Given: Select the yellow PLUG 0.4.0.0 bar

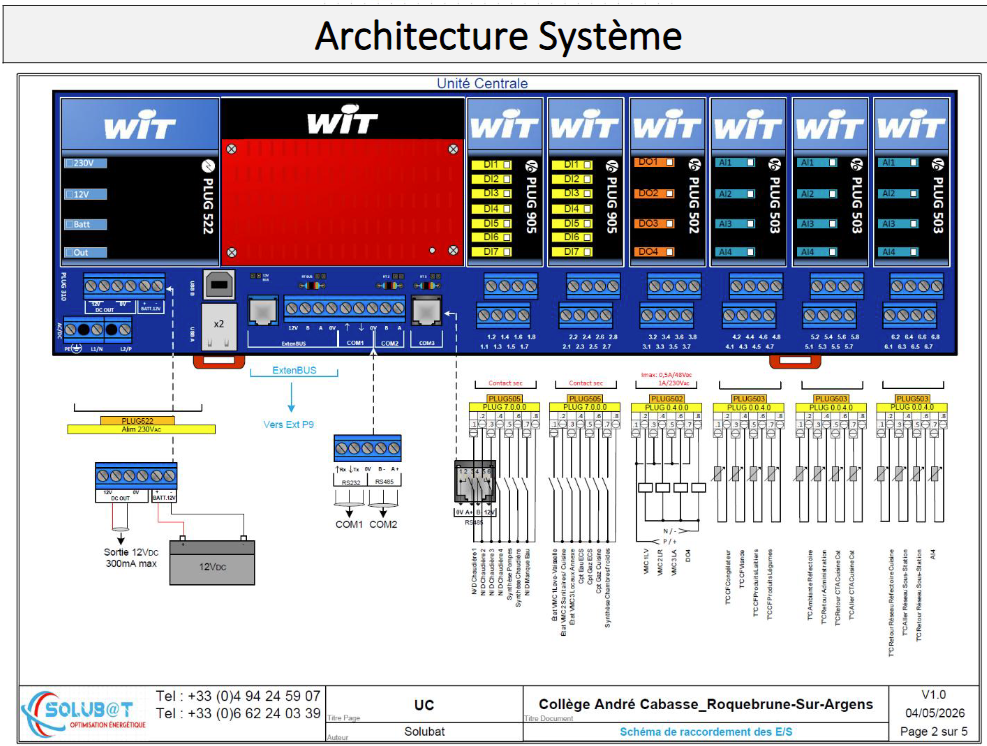Looking at the screenshot, I should coord(667,407).
